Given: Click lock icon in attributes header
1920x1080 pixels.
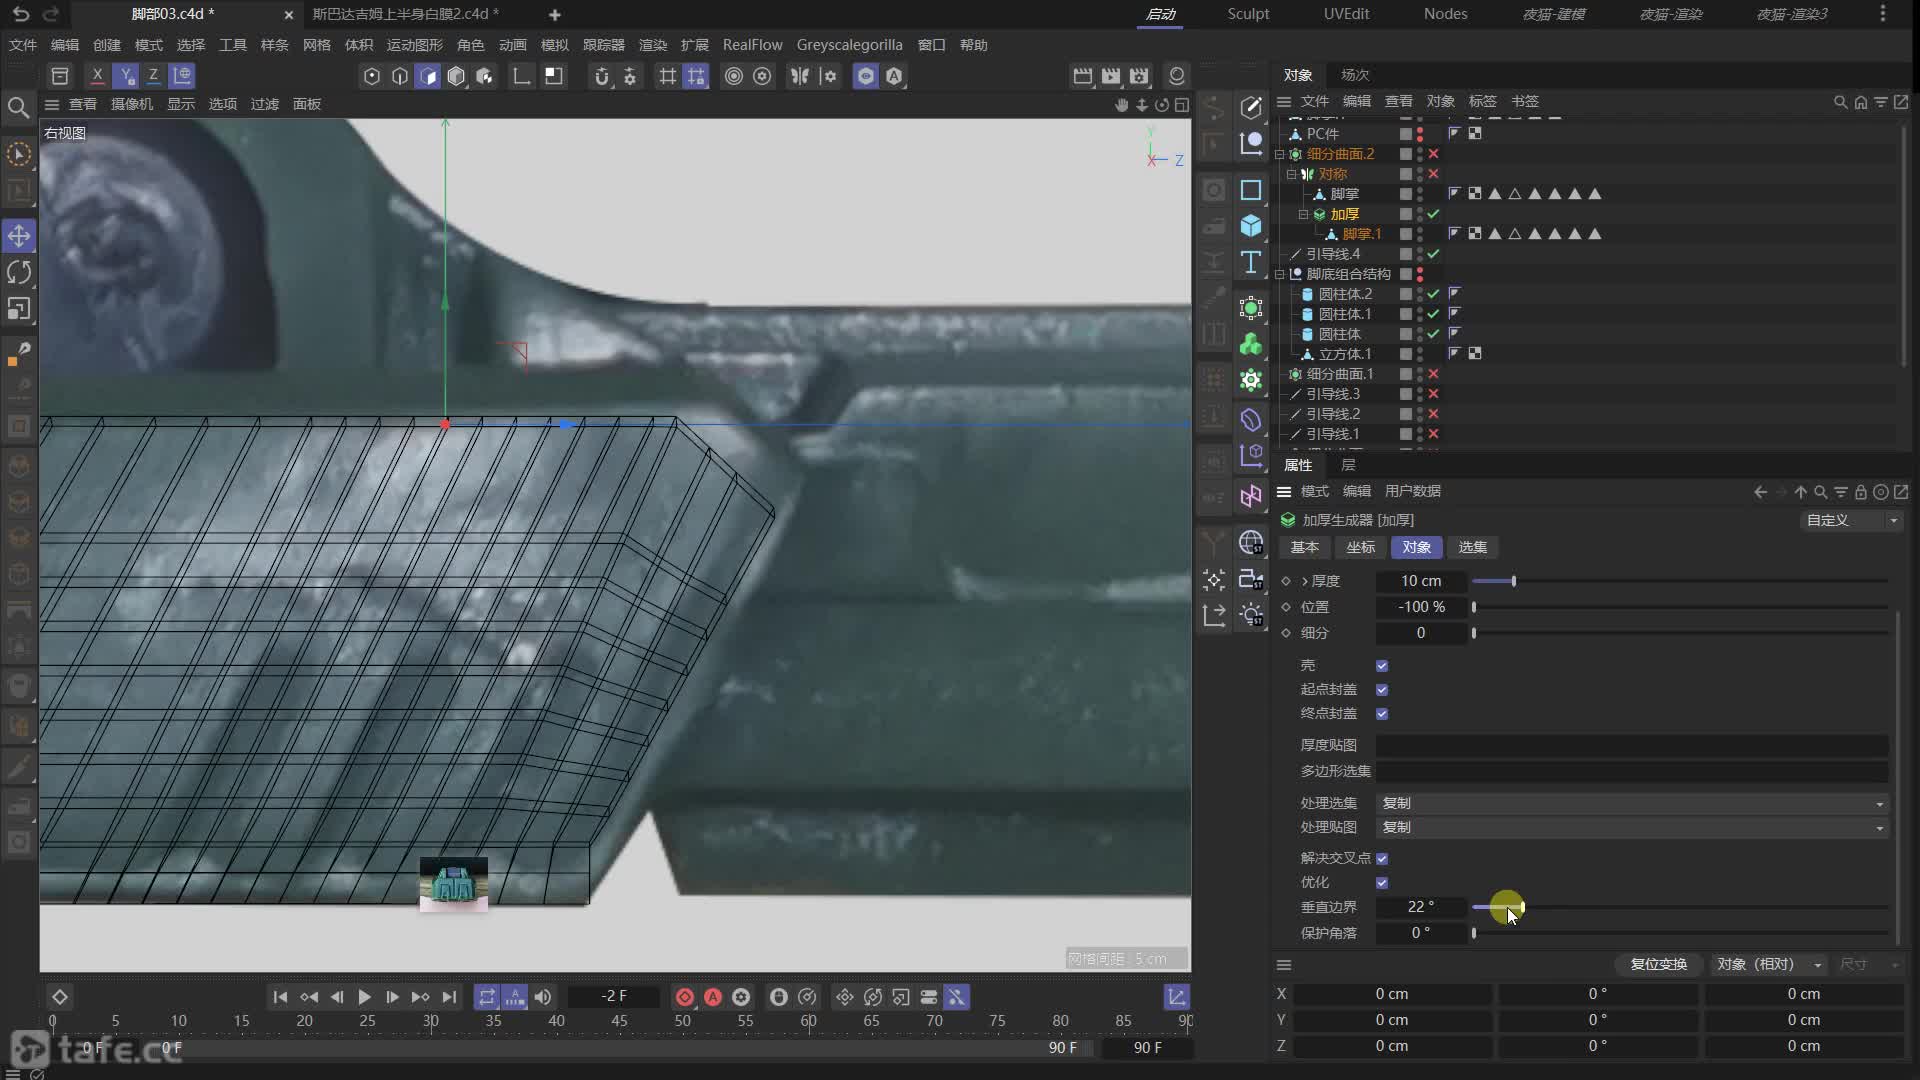Looking at the screenshot, I should pos(1861,492).
